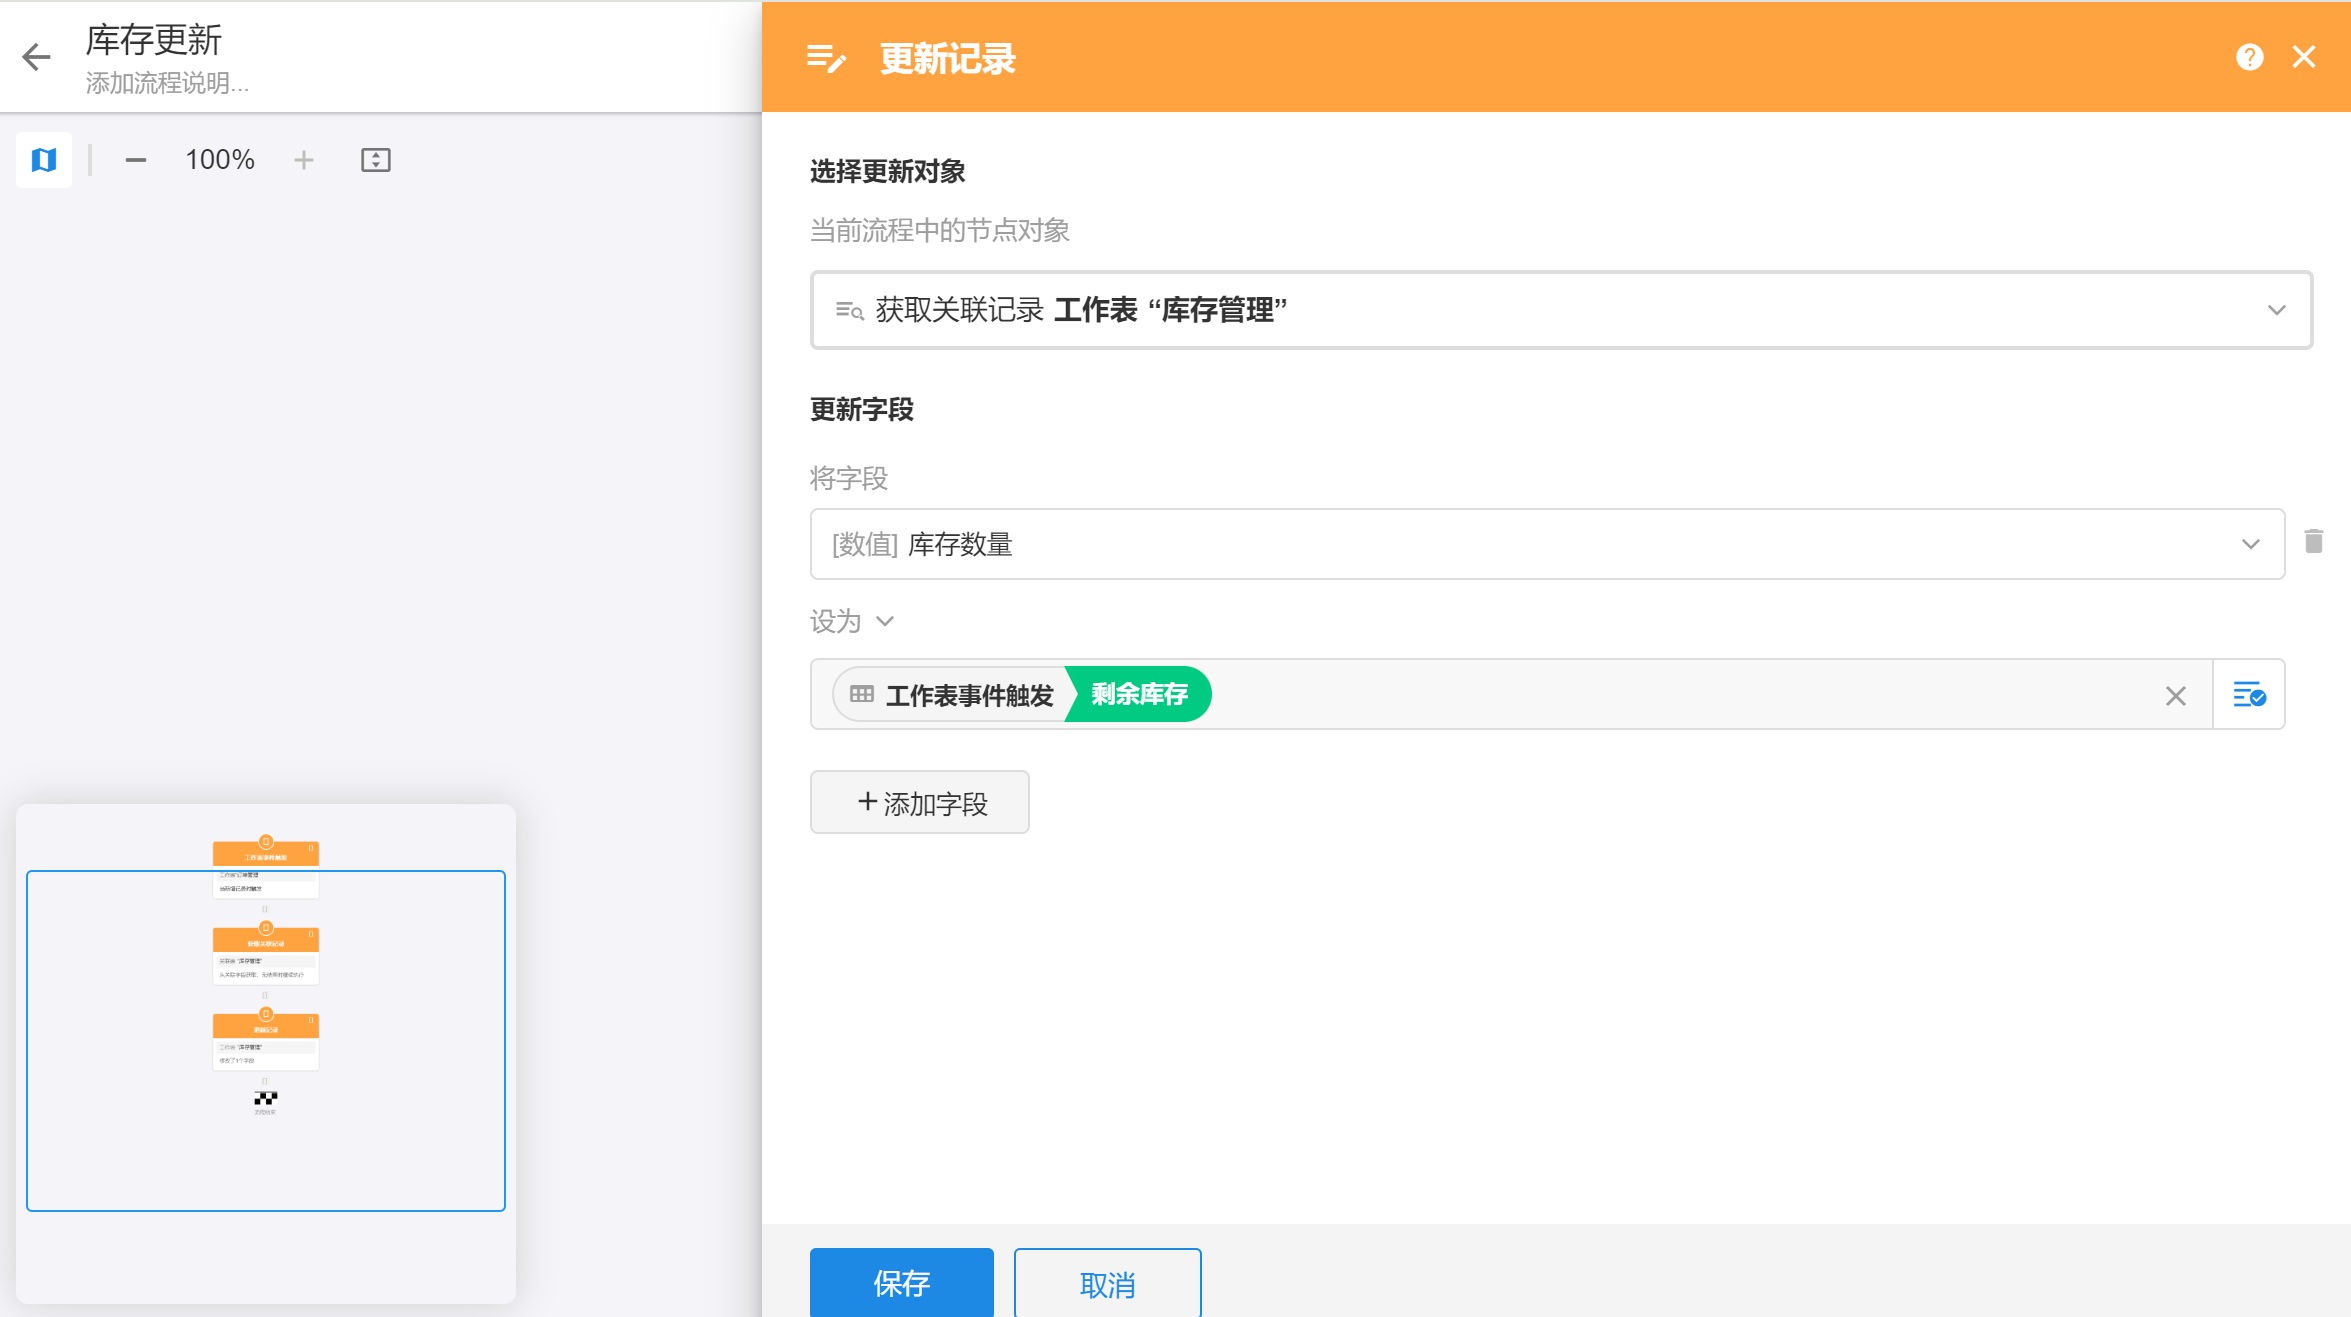The image size is (2351, 1317).
Task: Delete the 库存数量 field row
Action: click(2314, 542)
